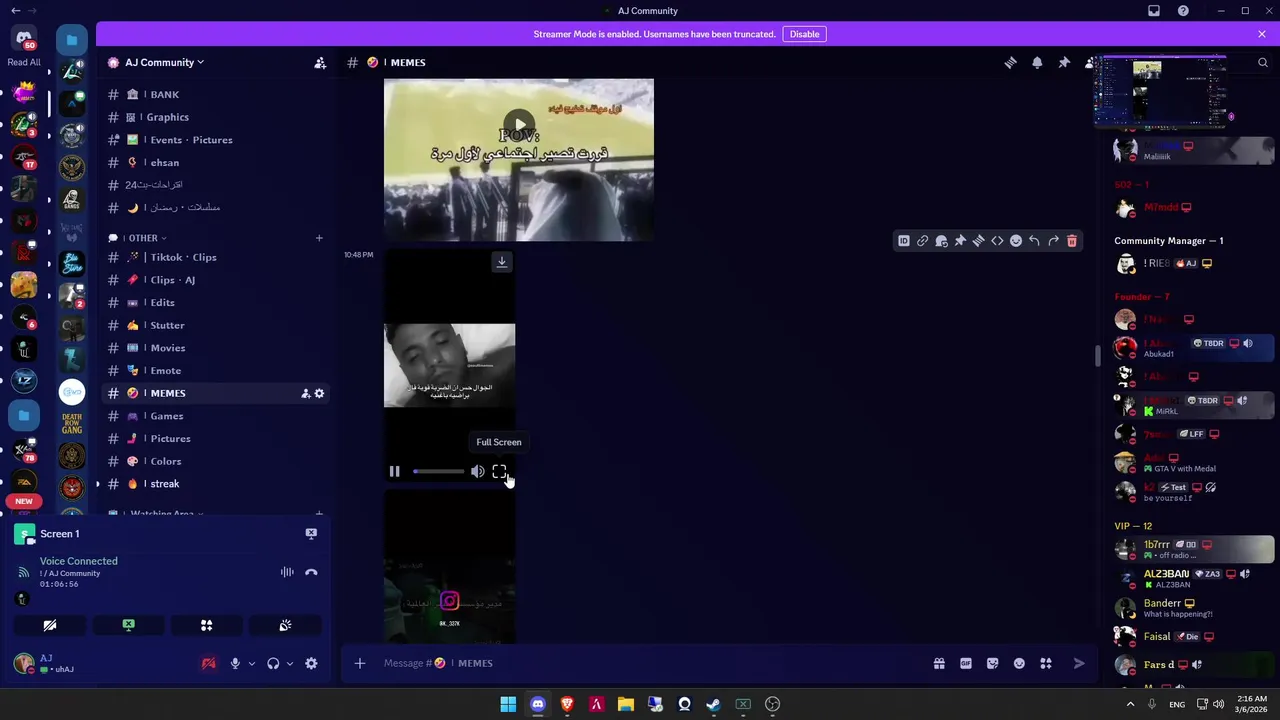Open the Graphics channel

point(215,117)
